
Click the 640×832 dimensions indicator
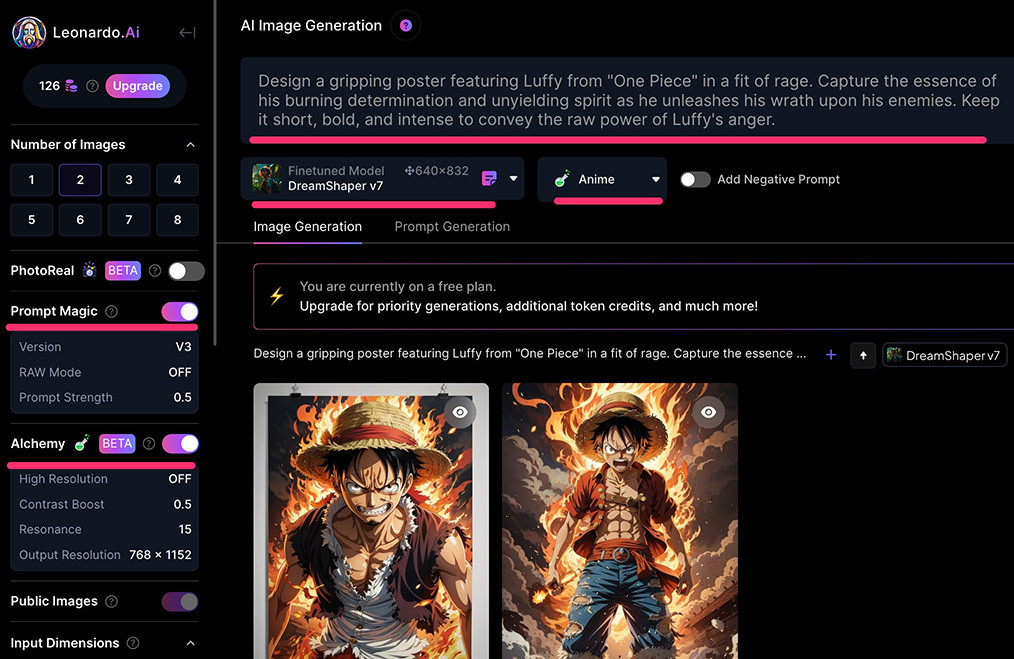[x=437, y=171]
